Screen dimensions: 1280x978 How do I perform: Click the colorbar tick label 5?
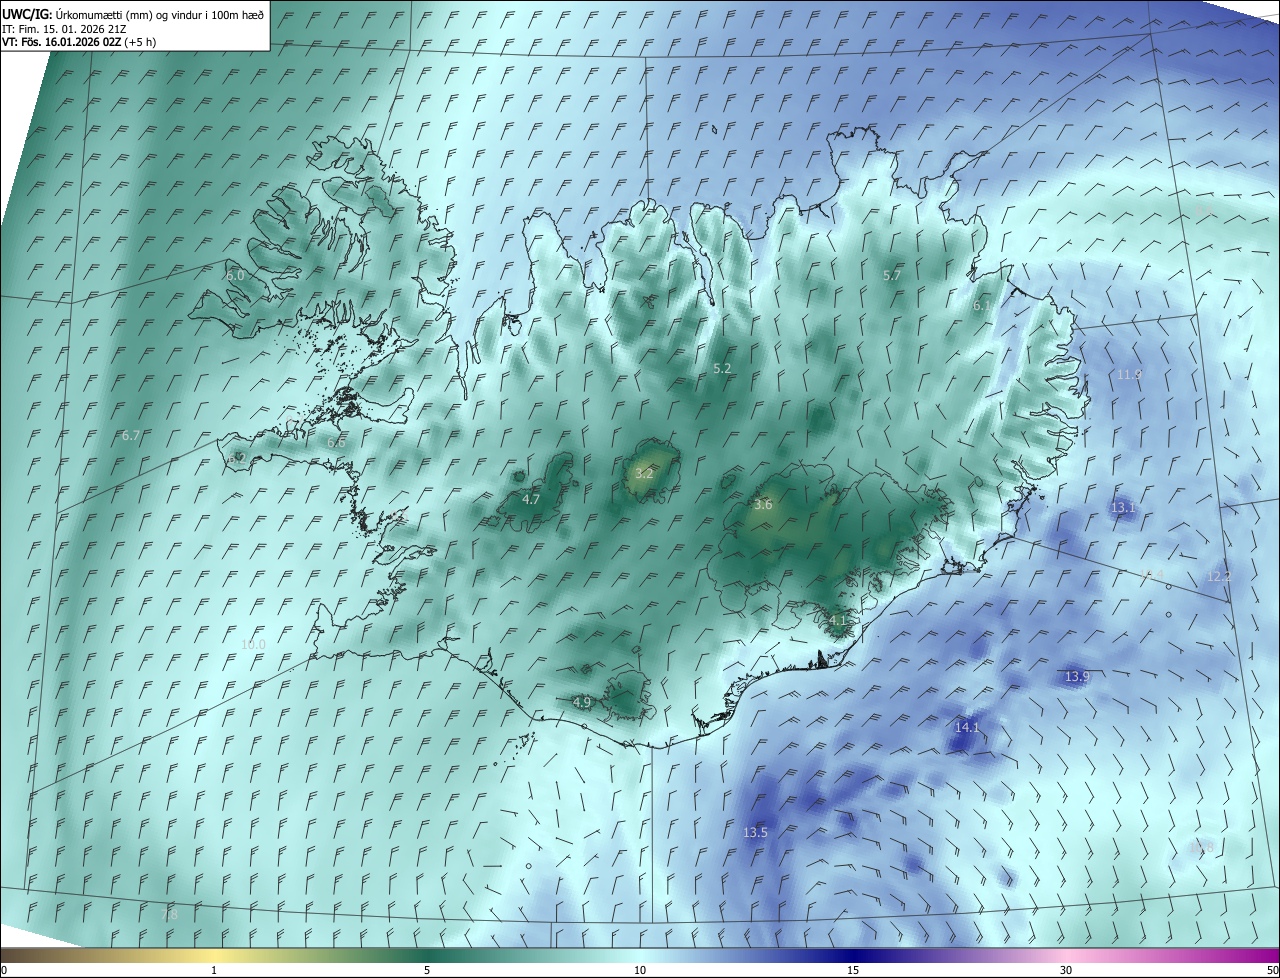(x=427, y=971)
